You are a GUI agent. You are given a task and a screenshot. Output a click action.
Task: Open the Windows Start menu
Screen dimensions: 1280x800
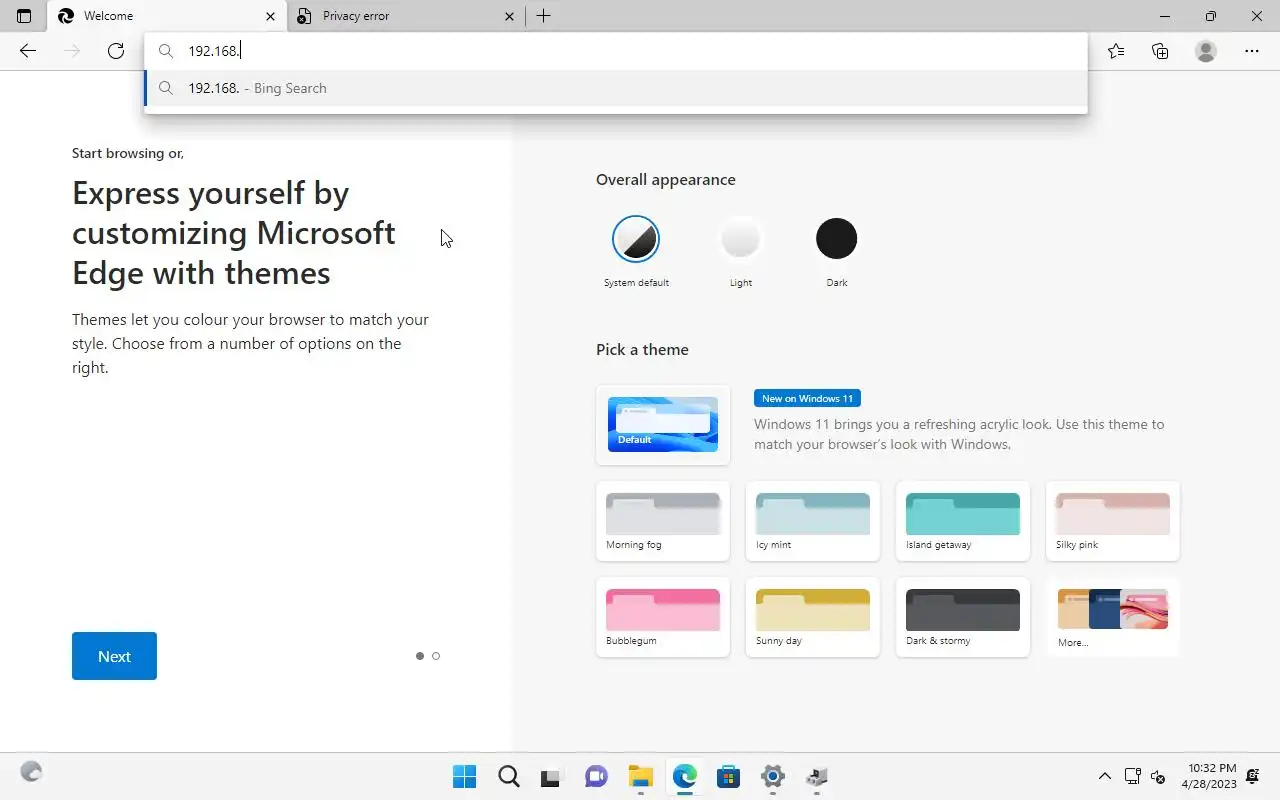pyautogui.click(x=465, y=776)
